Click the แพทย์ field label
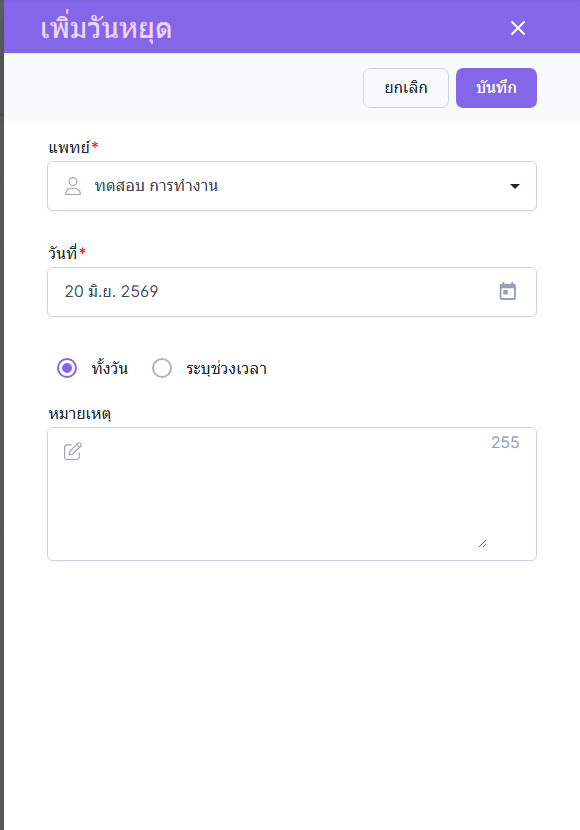This screenshot has width=580, height=830. pyautogui.click(x=69, y=147)
